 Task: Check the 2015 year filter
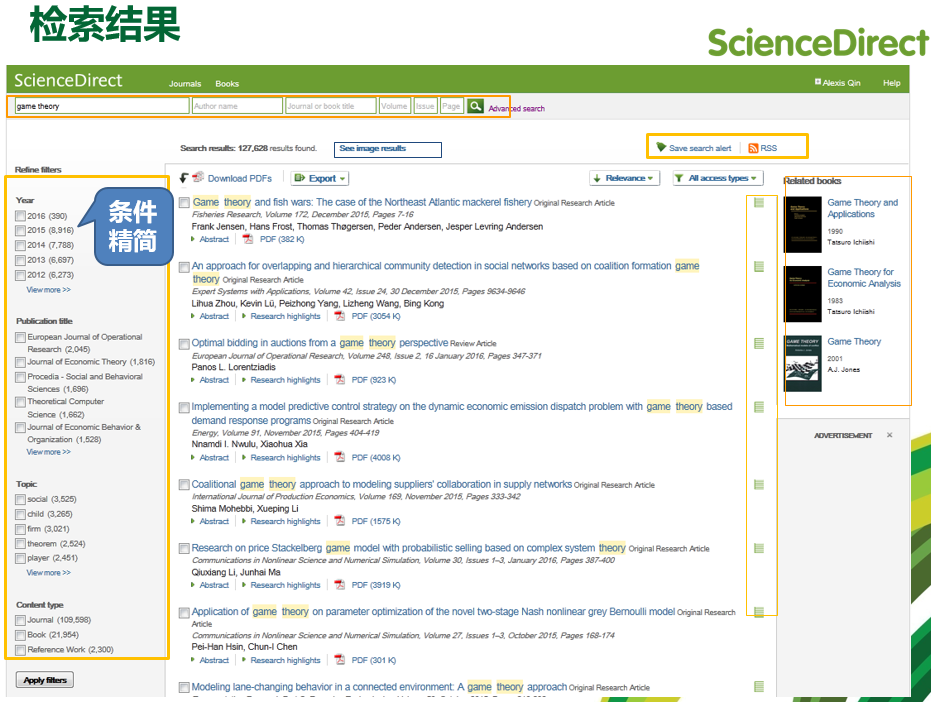21,230
